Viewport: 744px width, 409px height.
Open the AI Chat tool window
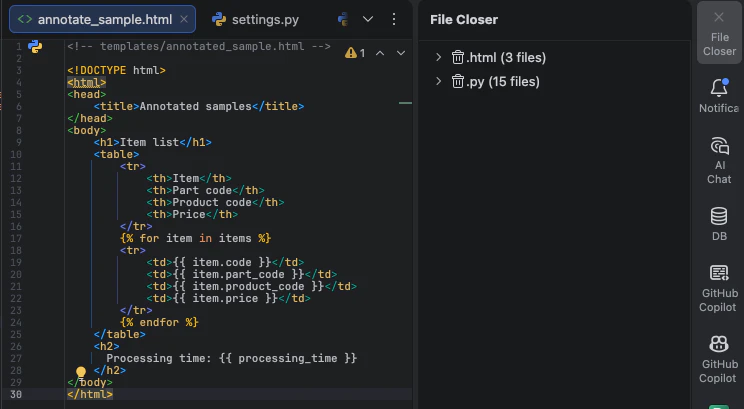(719, 160)
